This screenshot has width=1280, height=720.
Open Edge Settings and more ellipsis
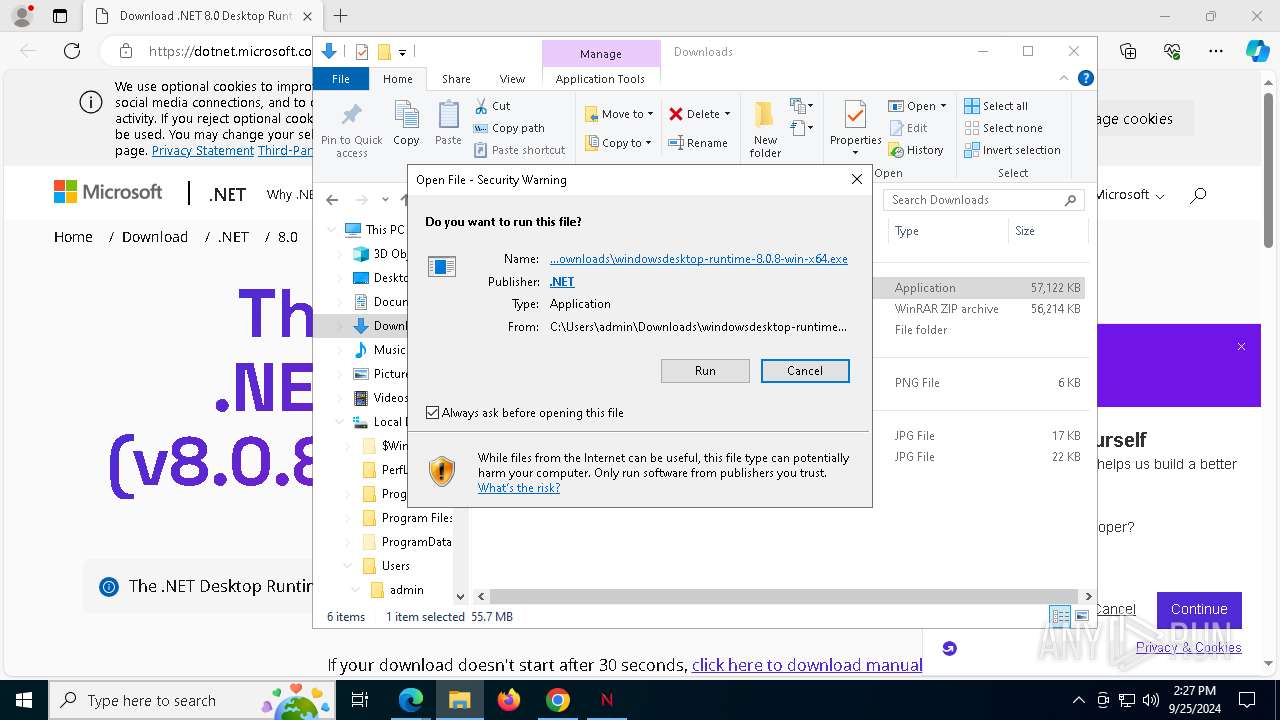pos(1216,51)
